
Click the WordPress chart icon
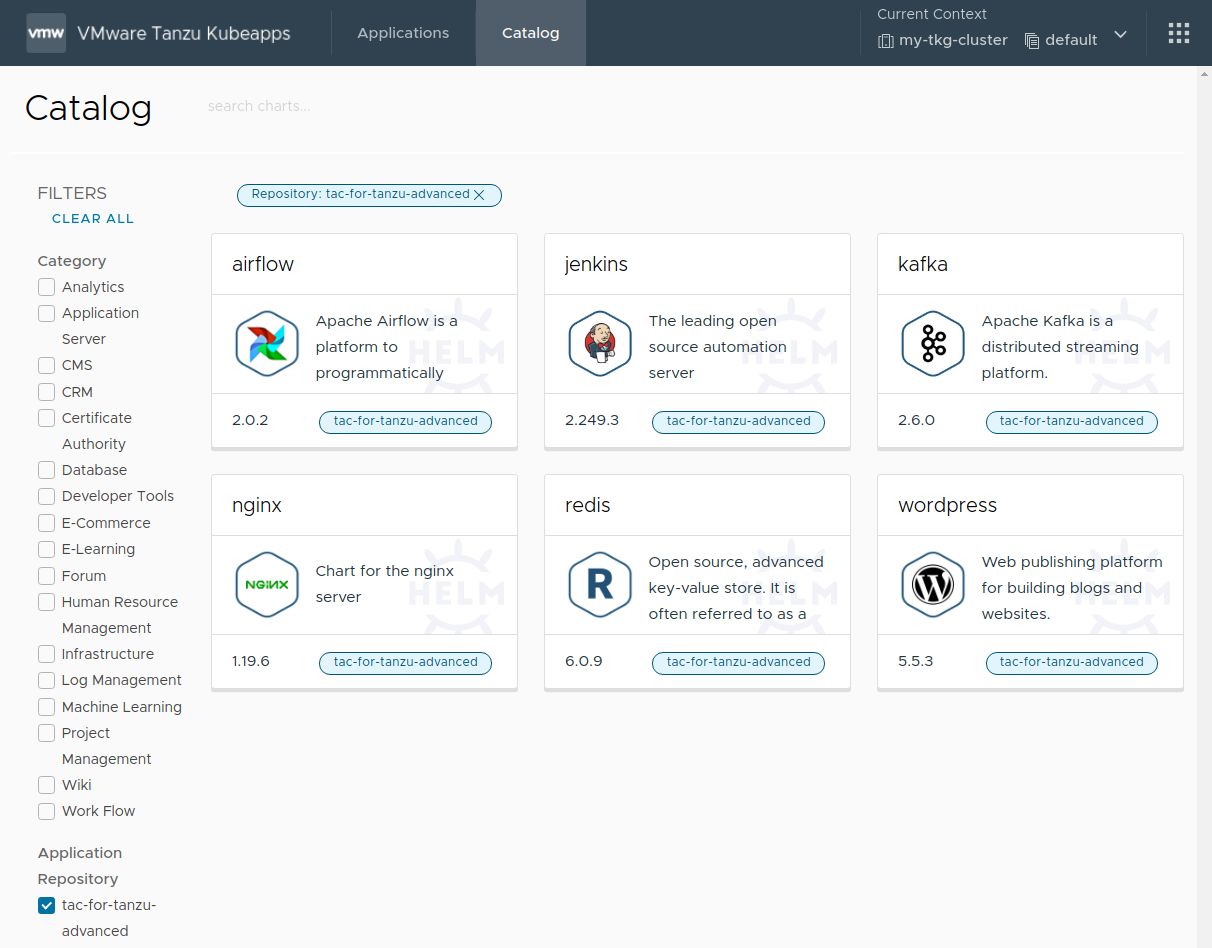[932, 585]
